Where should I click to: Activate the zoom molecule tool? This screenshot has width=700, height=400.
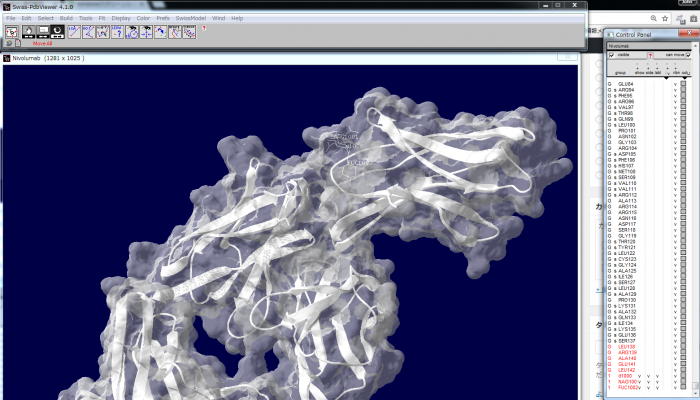[x=43, y=32]
